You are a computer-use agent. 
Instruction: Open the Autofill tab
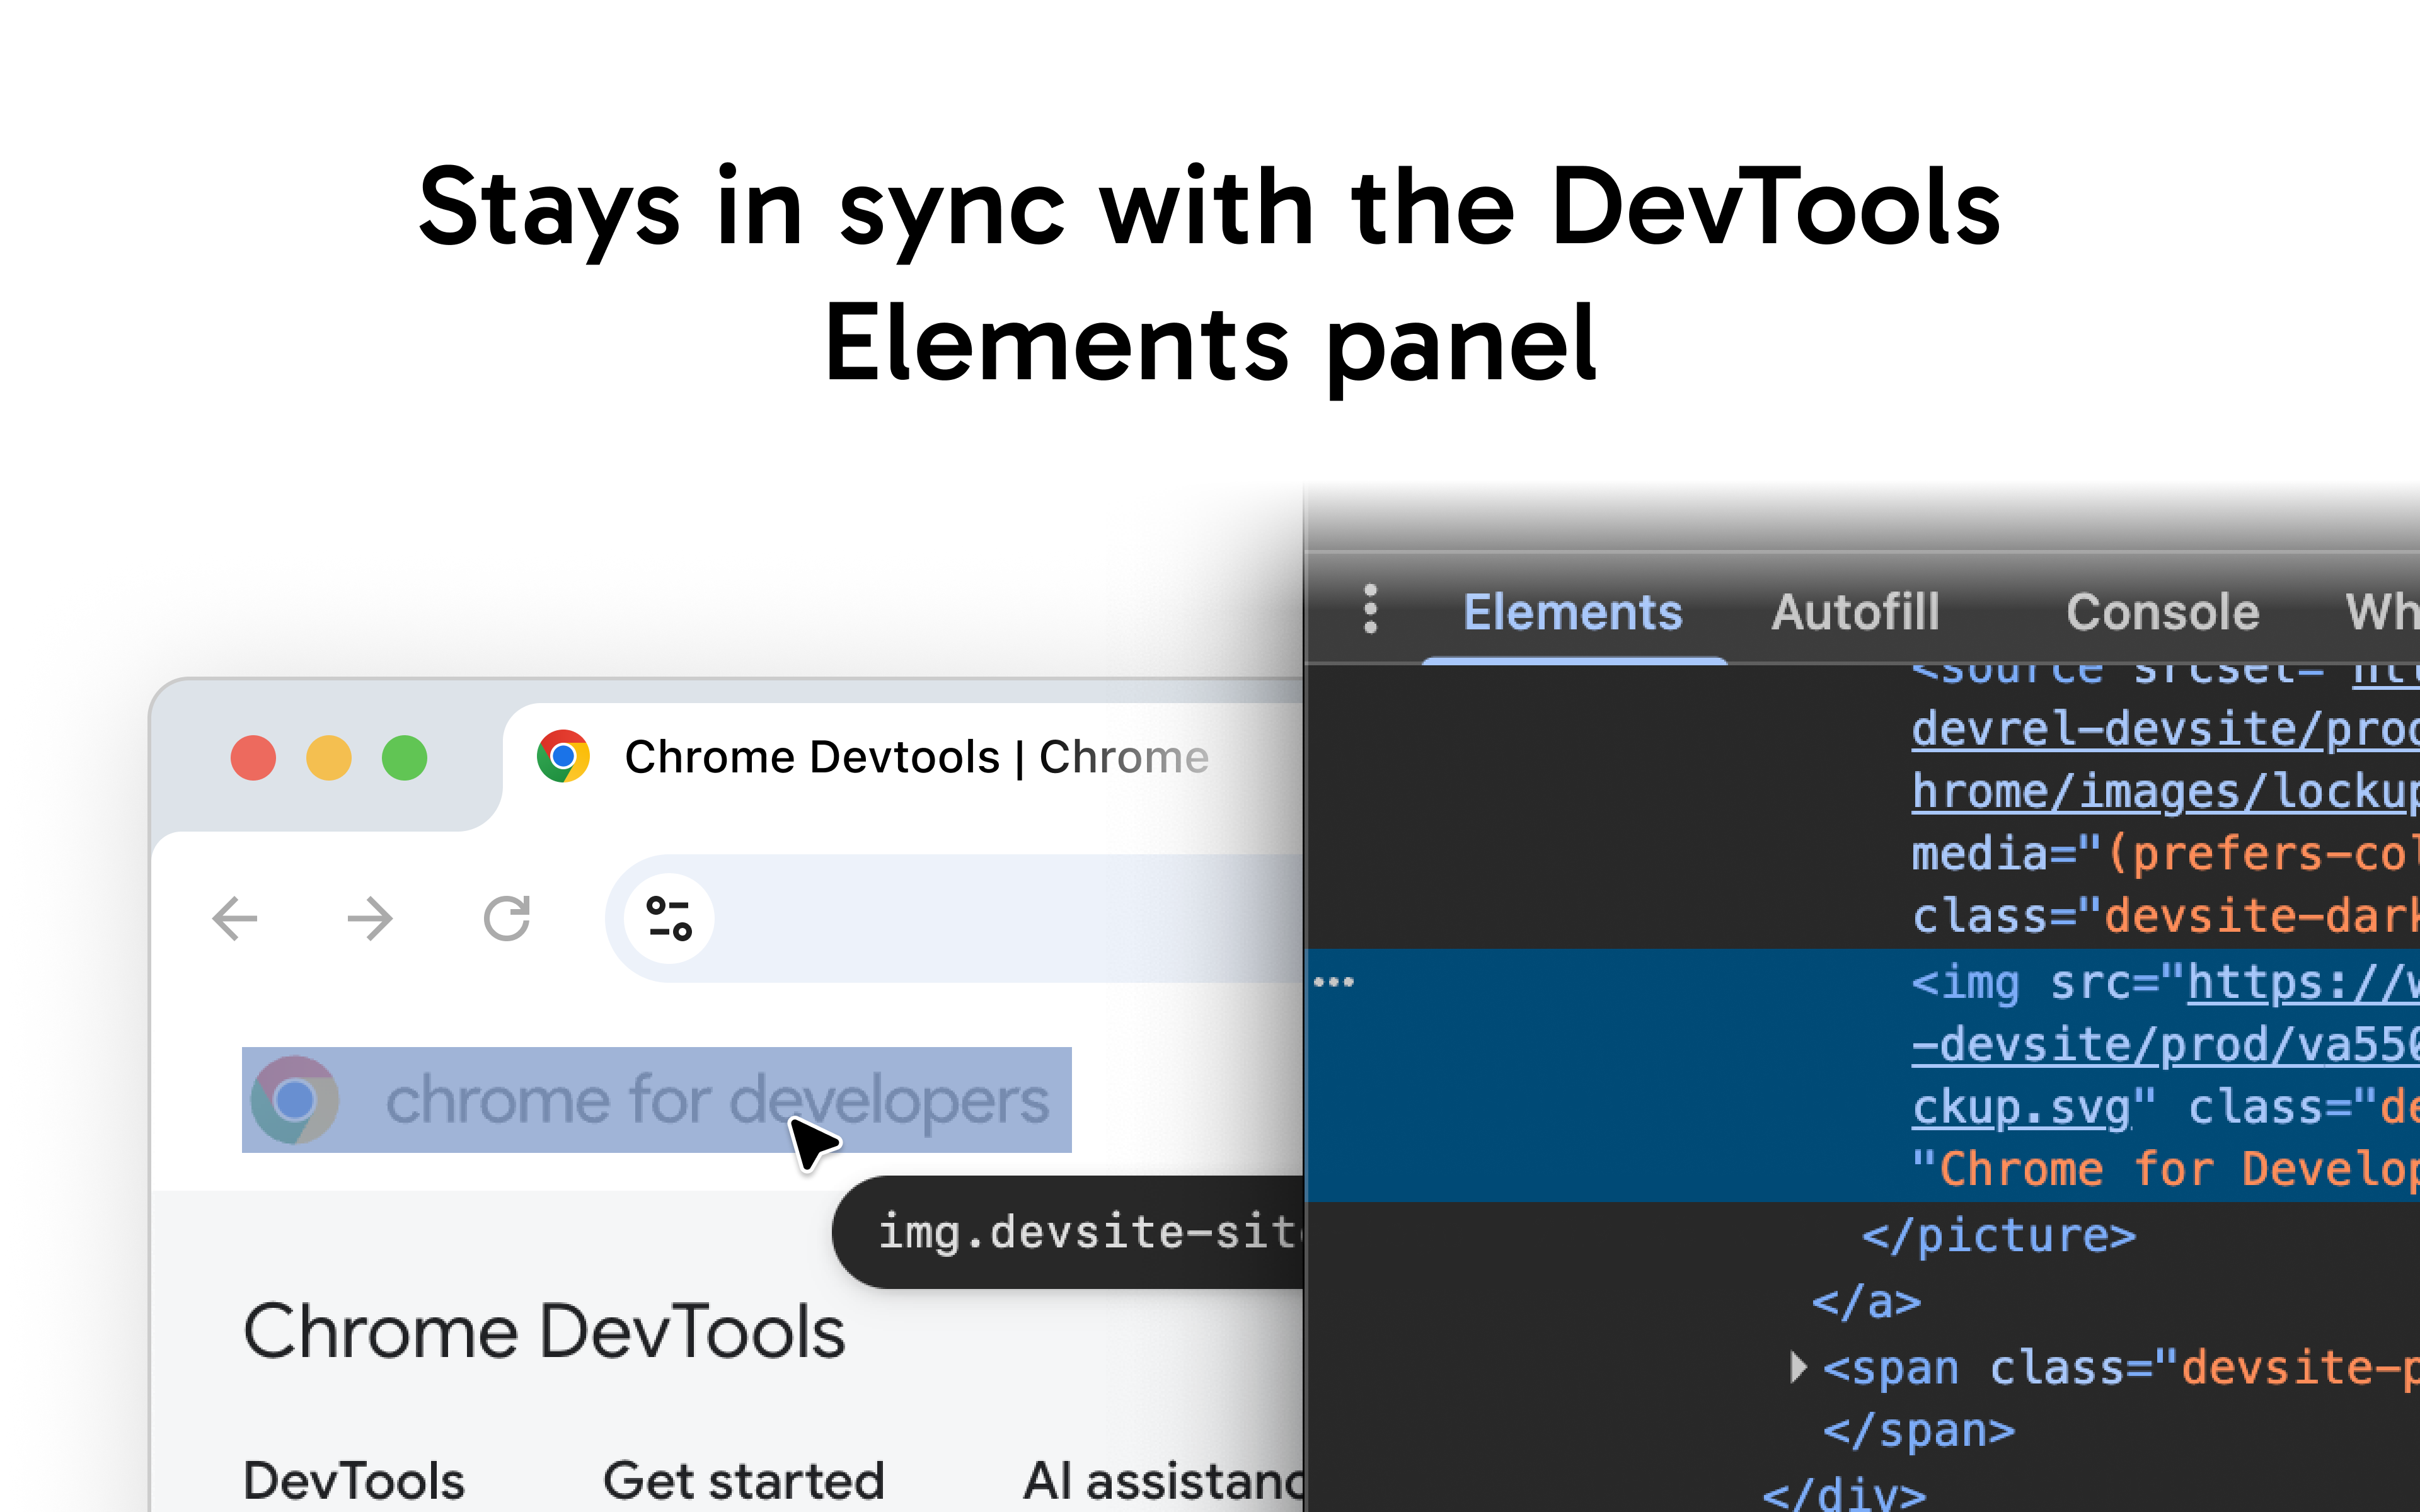1855,612
